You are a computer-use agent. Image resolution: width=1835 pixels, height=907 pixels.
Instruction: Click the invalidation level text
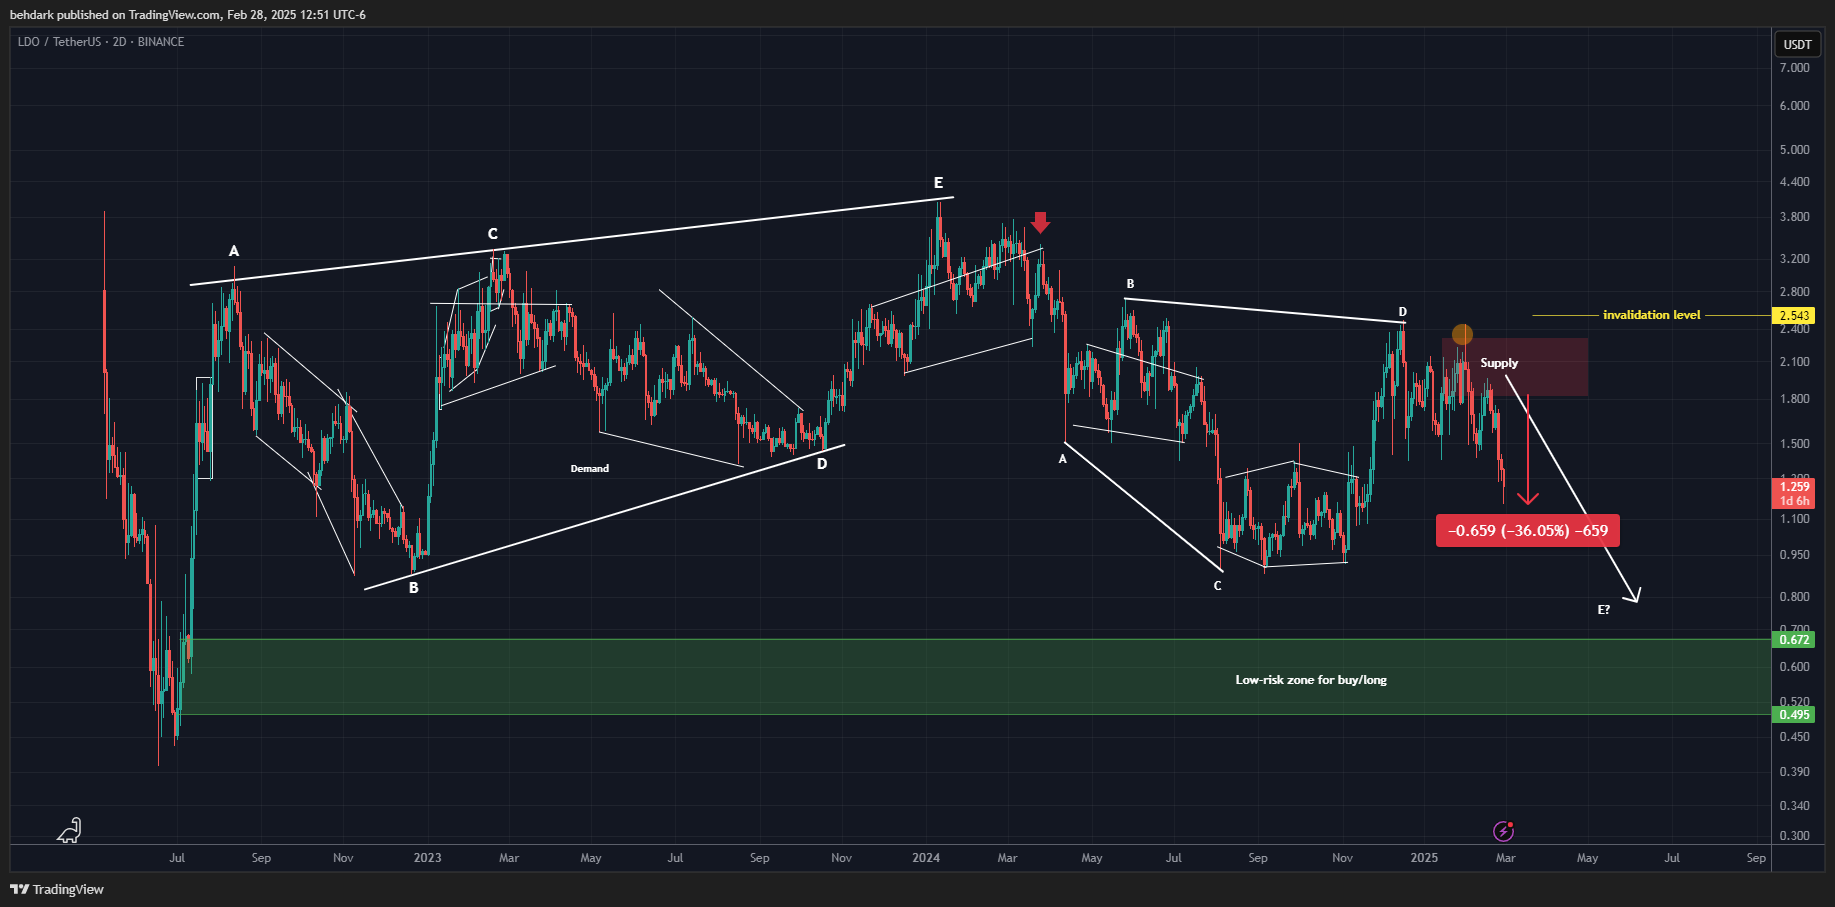(1651, 315)
